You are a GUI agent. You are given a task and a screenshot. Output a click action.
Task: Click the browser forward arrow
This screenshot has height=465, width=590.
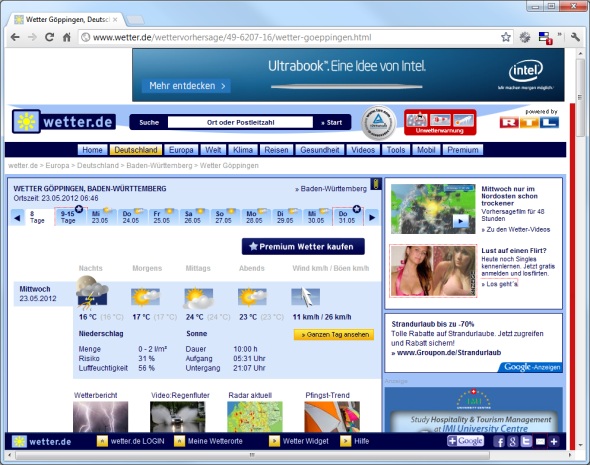32,37
